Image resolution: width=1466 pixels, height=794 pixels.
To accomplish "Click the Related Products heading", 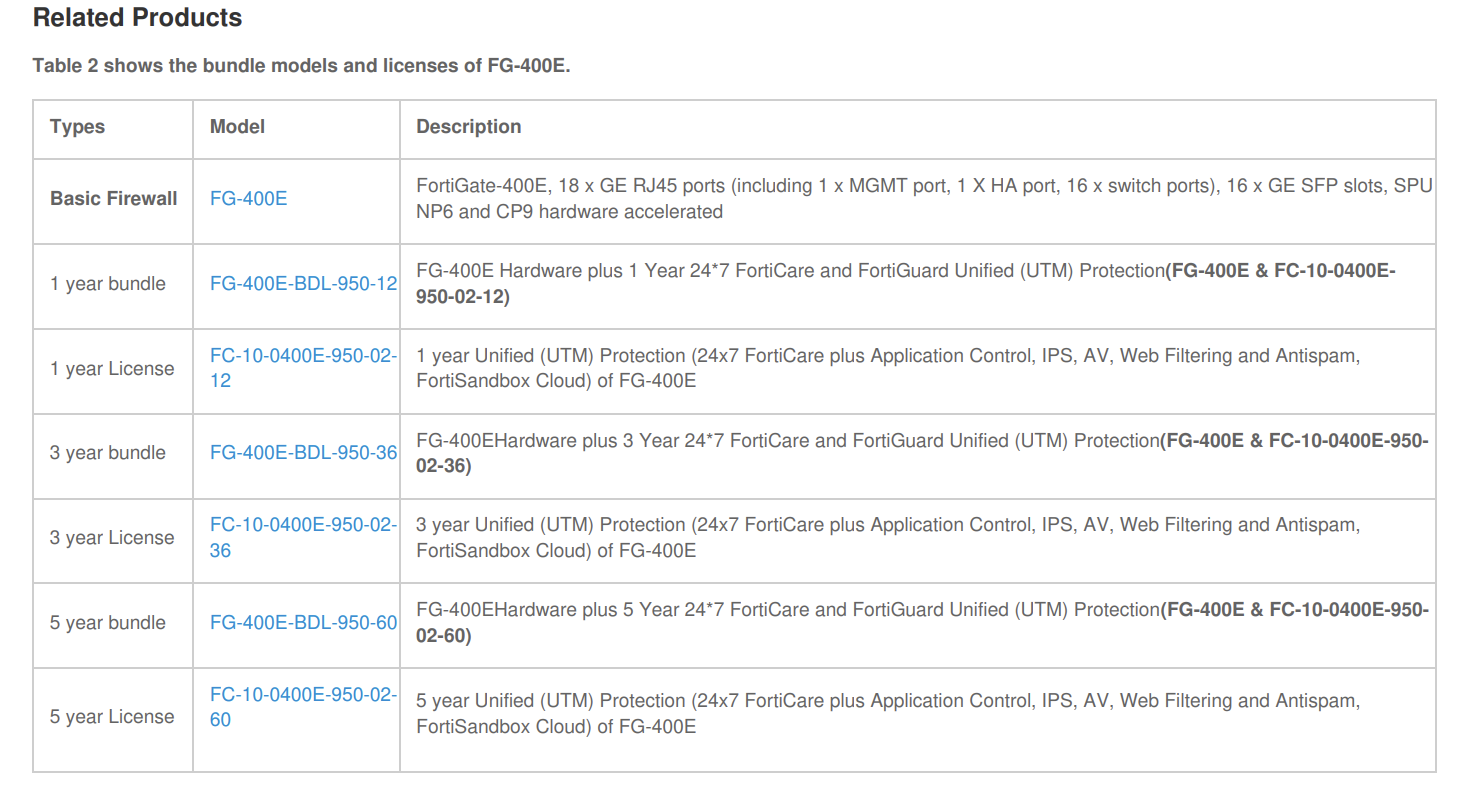I will click(138, 18).
